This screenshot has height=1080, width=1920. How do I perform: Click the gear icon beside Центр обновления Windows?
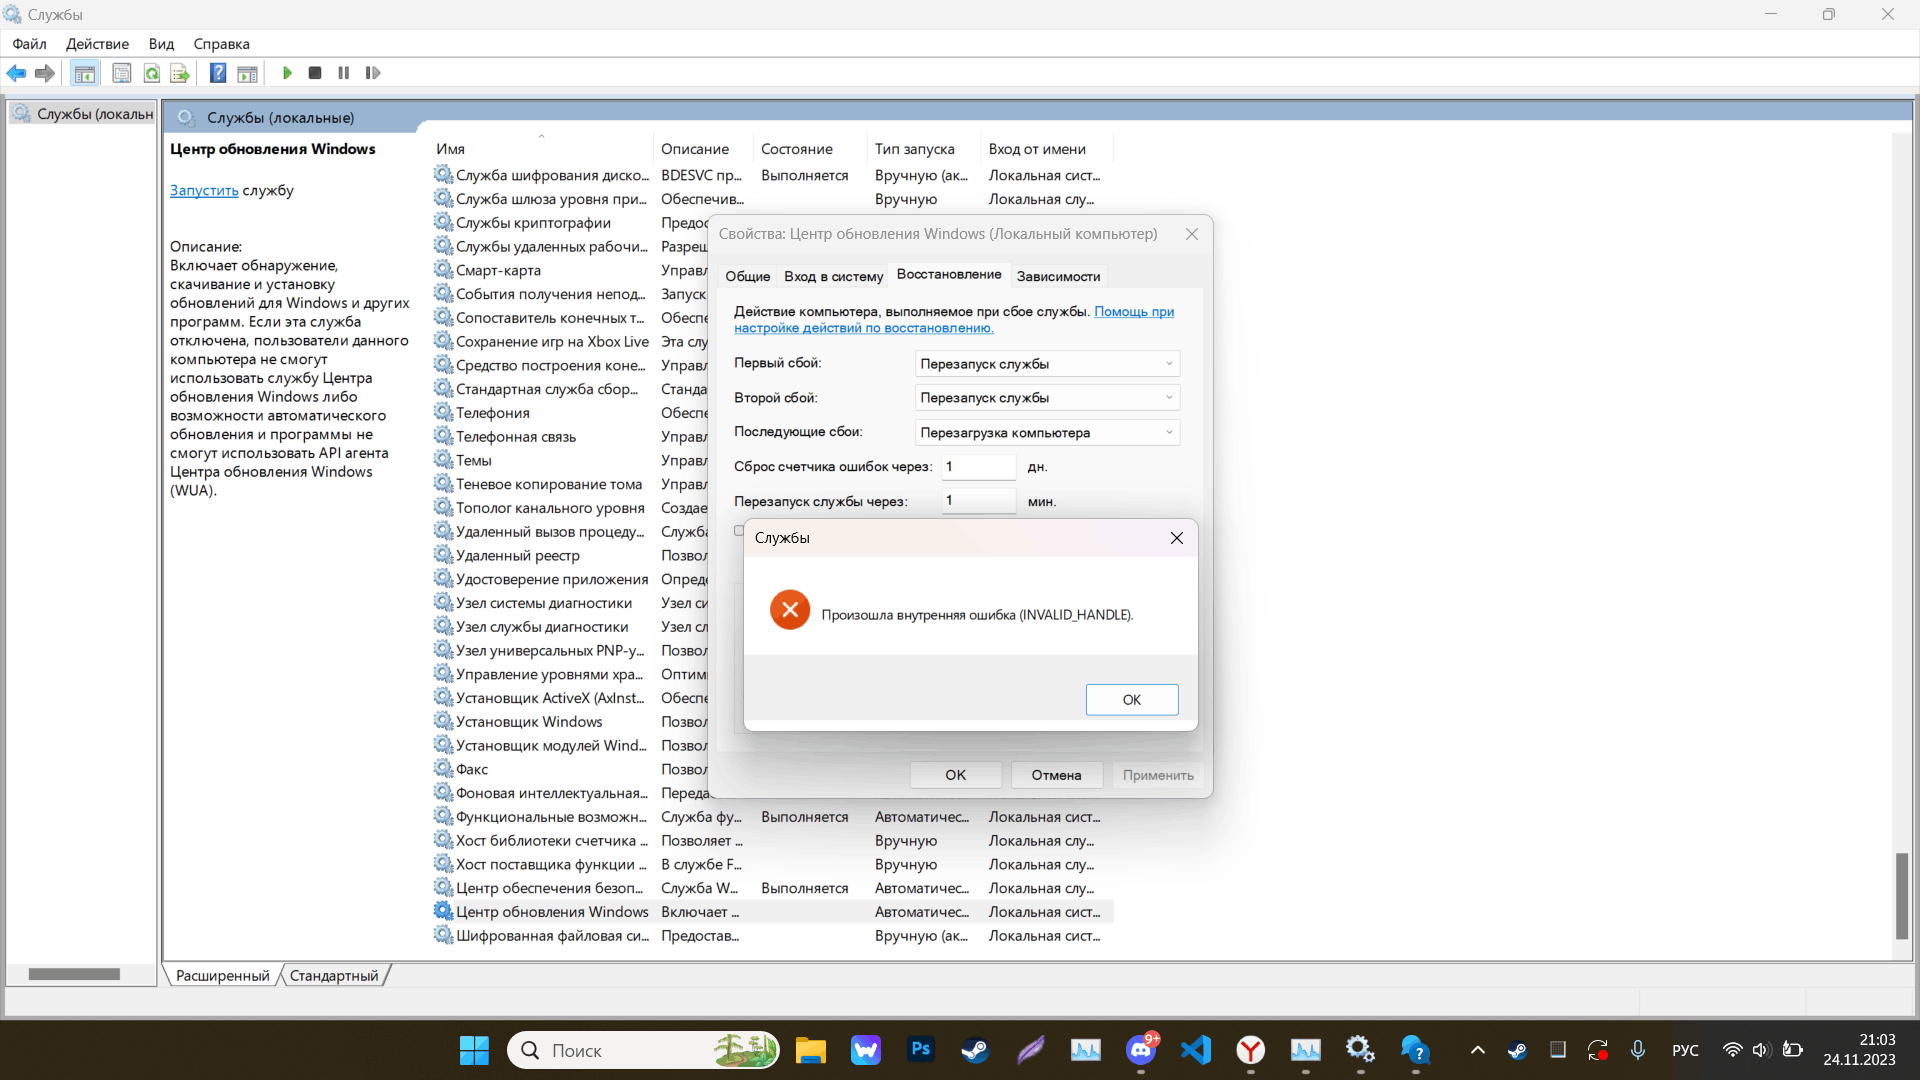pyautogui.click(x=443, y=911)
